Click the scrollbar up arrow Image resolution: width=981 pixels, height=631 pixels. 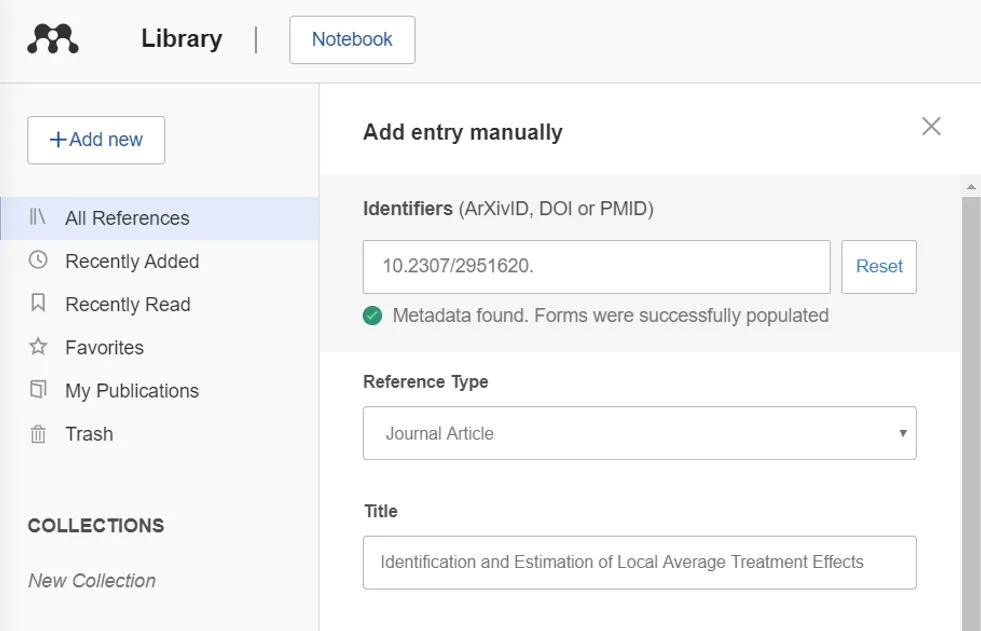tap(970, 186)
